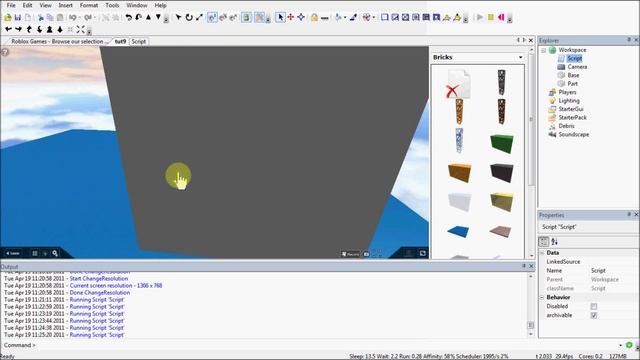Select the red Move tool

pyautogui.click(x=291, y=17)
